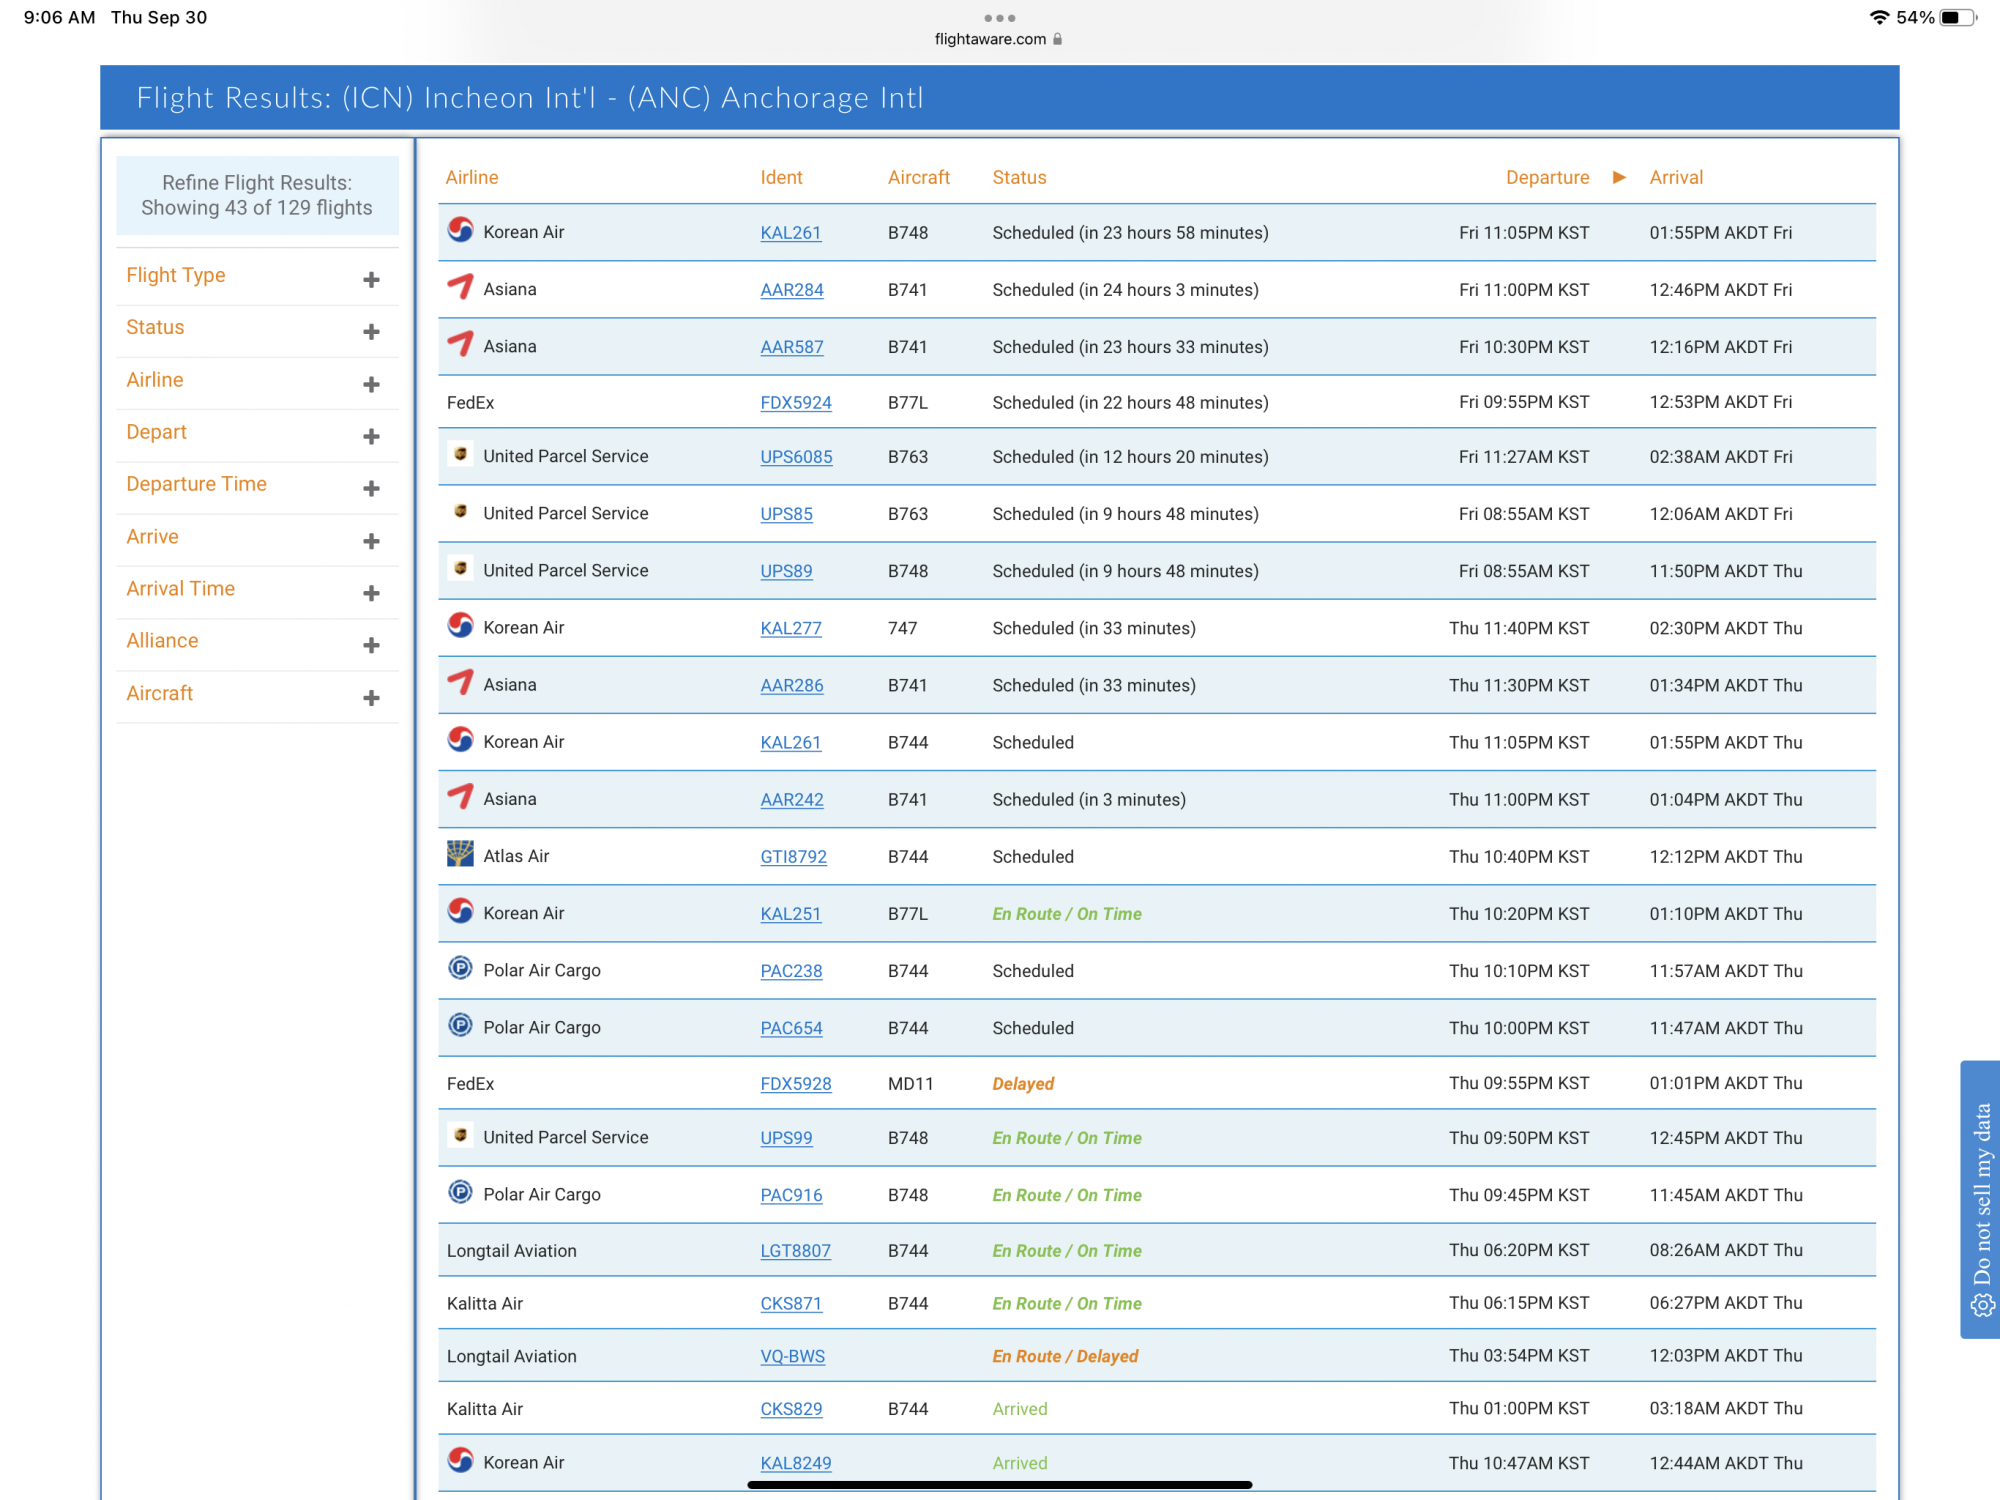Click Asiana logo in AAR284 row
The height and width of the screenshot is (1500, 2000).
coord(460,287)
